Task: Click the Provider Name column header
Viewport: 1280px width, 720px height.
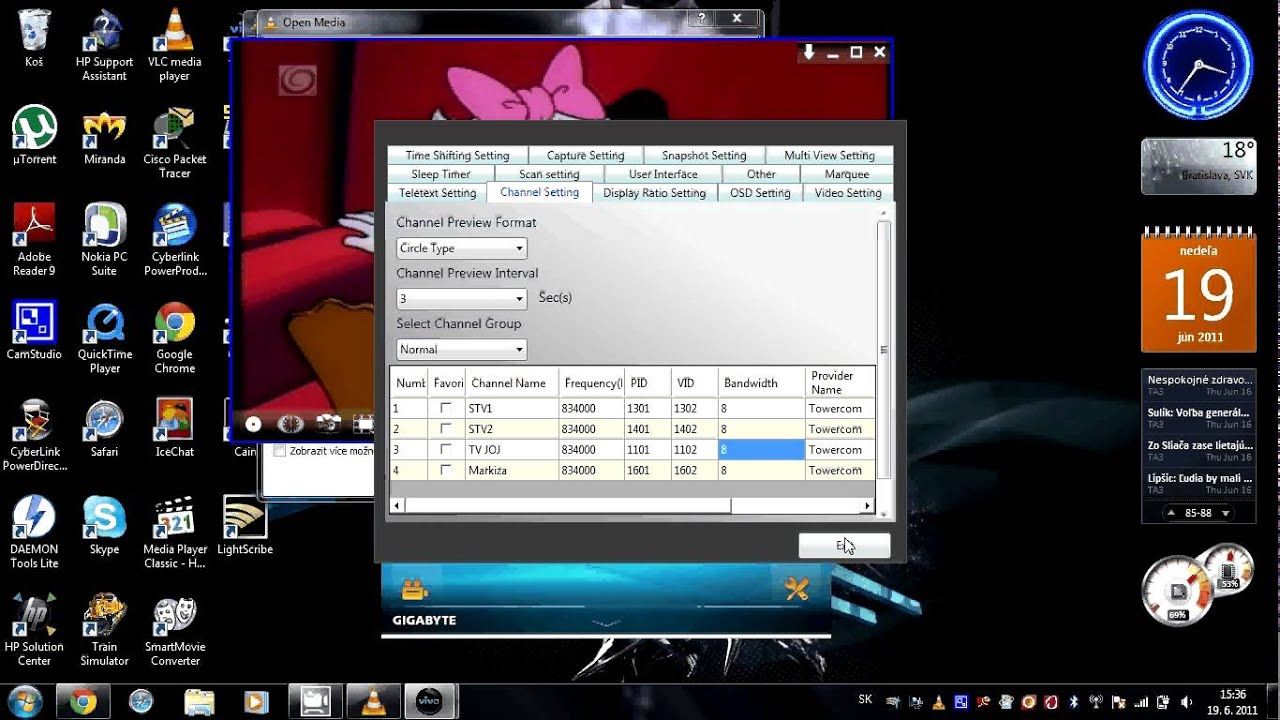Action: (840, 382)
